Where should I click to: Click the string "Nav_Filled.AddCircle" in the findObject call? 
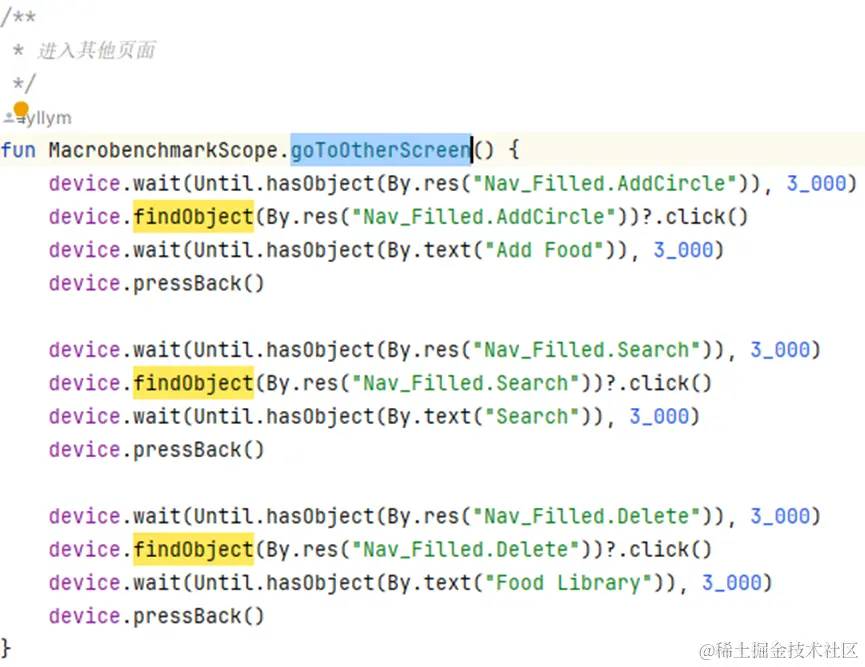coord(483,216)
